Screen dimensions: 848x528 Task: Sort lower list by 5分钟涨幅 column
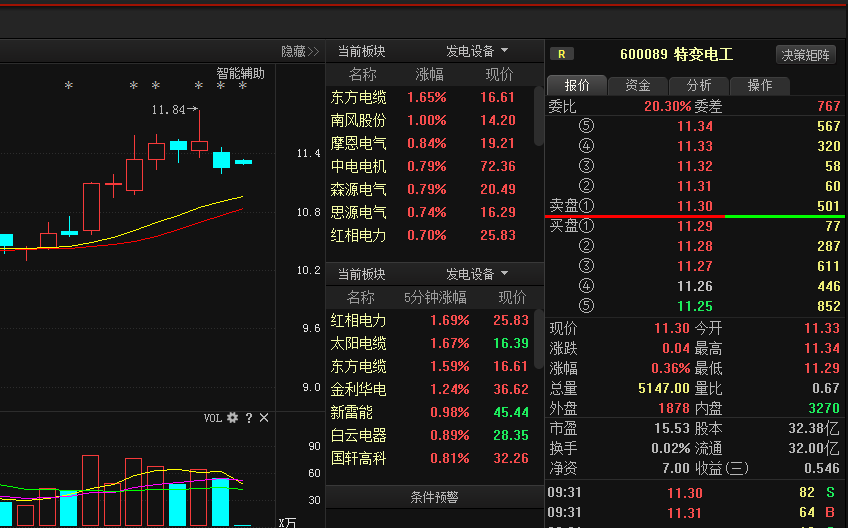tap(435, 297)
